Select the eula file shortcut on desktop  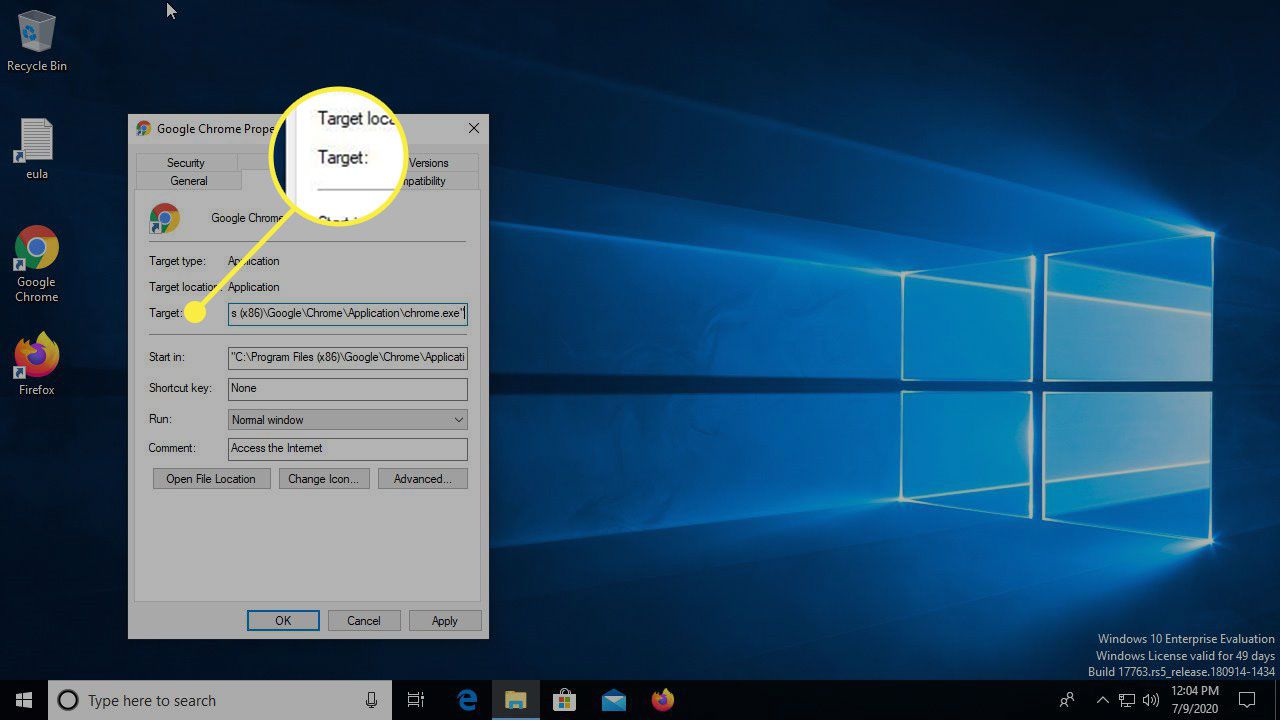pyautogui.click(x=37, y=149)
